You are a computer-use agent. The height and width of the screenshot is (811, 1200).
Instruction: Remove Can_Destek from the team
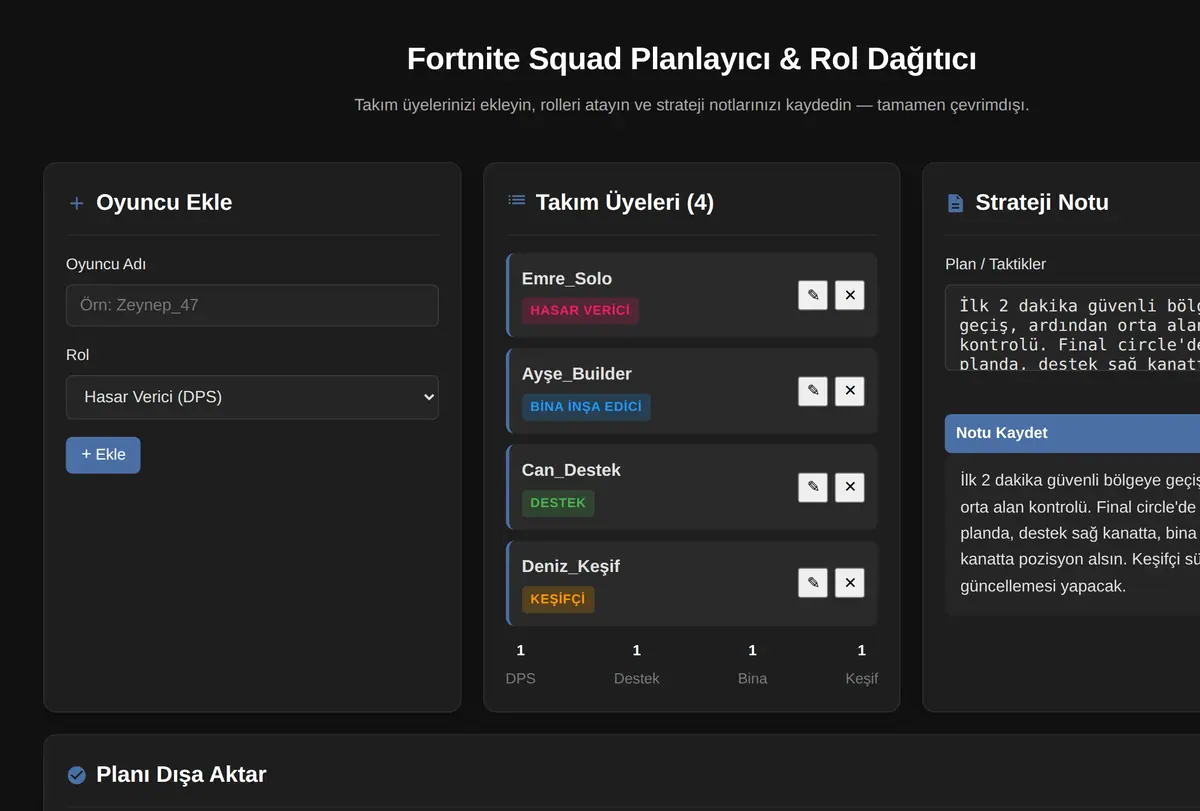[850, 487]
